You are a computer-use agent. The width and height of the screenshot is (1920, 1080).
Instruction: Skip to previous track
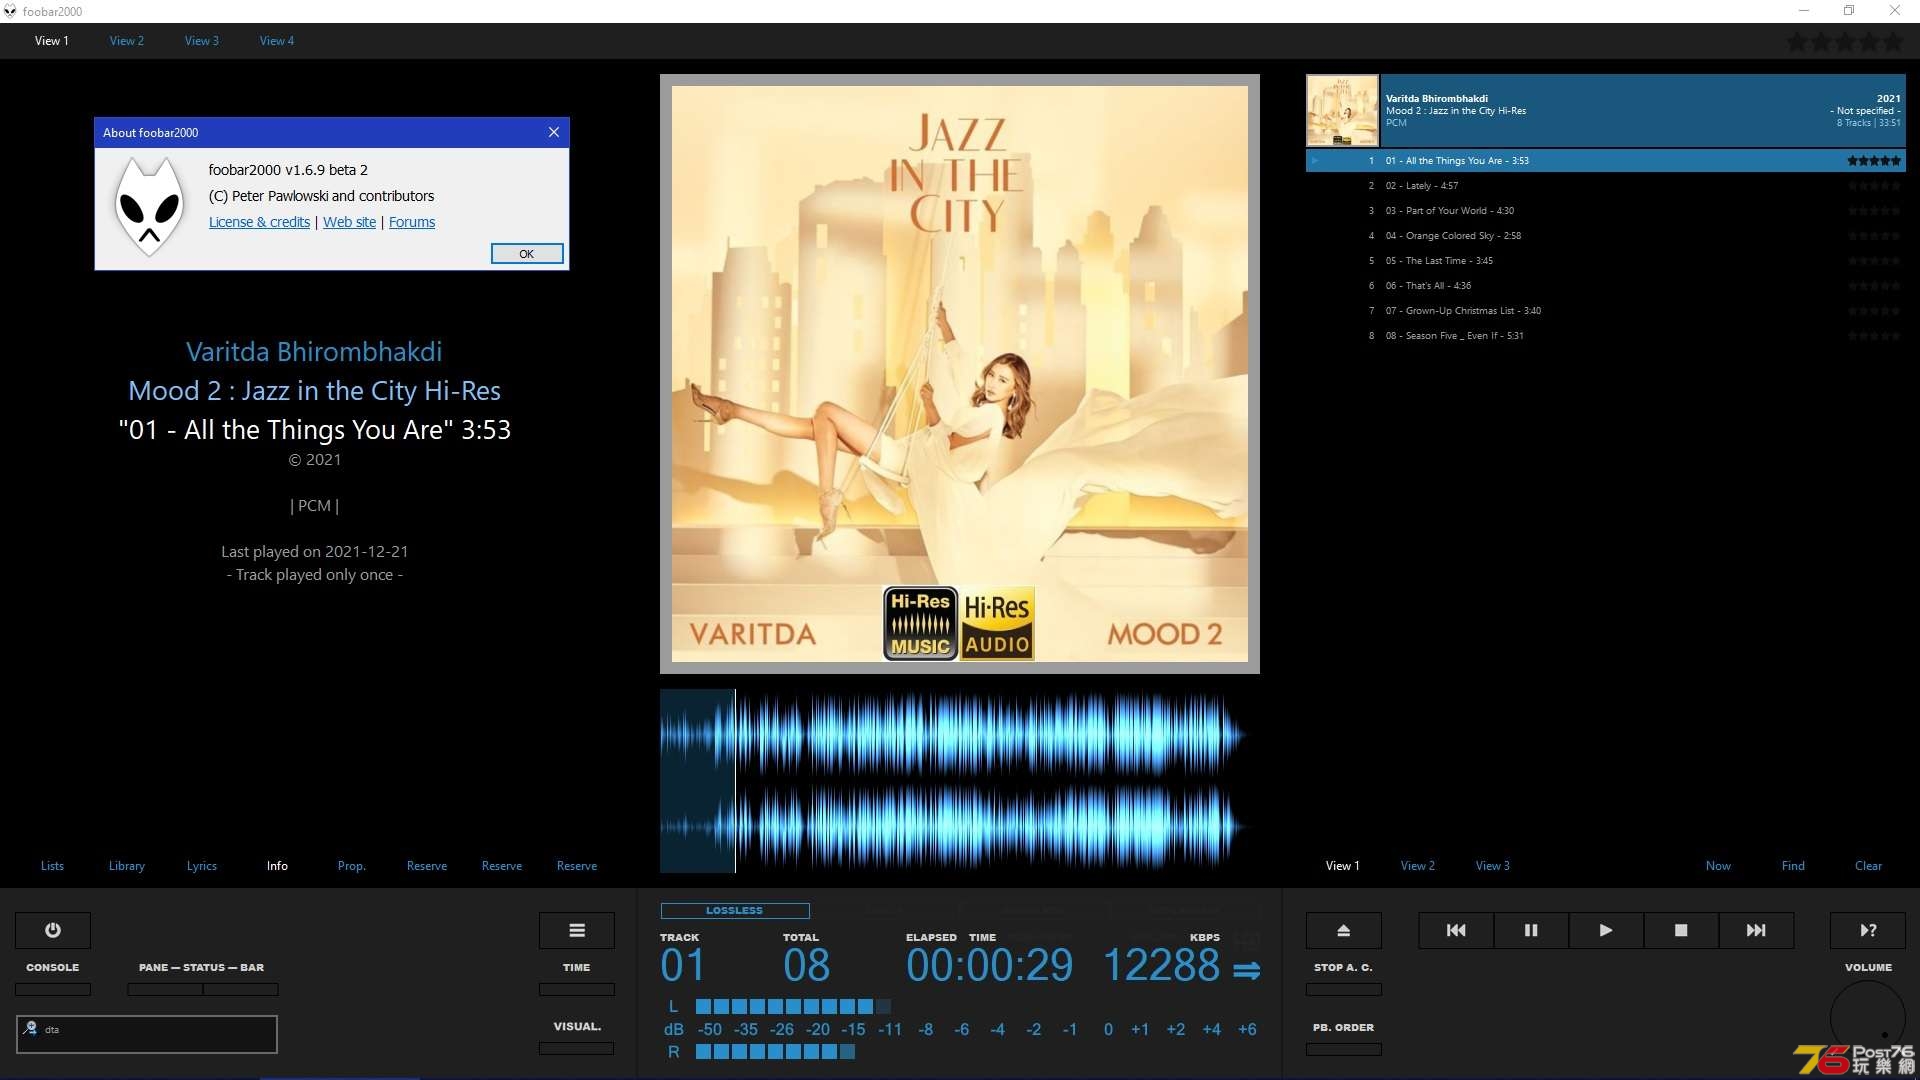(1456, 930)
